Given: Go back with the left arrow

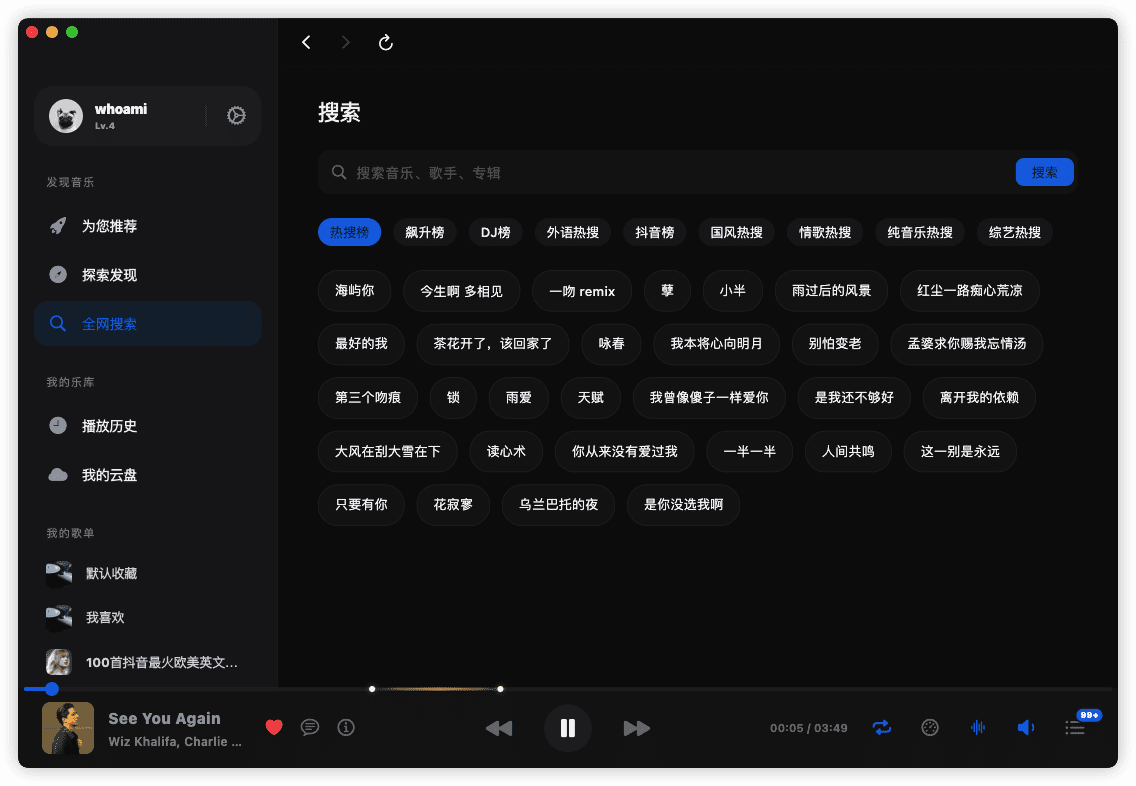Looking at the screenshot, I should pyautogui.click(x=306, y=42).
